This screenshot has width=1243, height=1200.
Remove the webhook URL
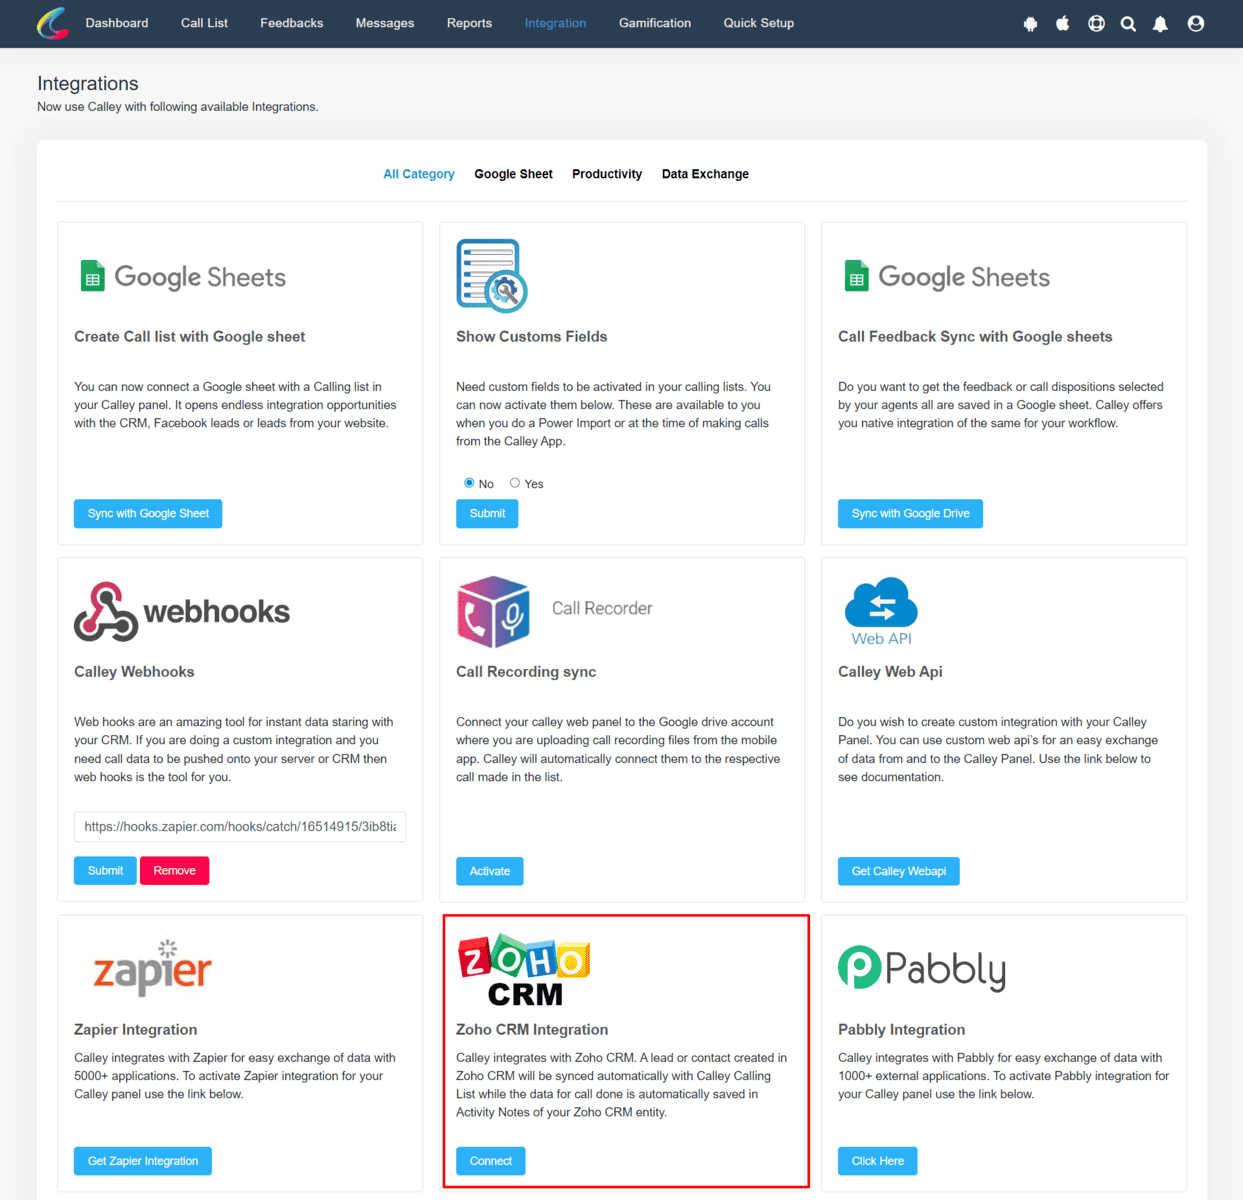click(174, 871)
